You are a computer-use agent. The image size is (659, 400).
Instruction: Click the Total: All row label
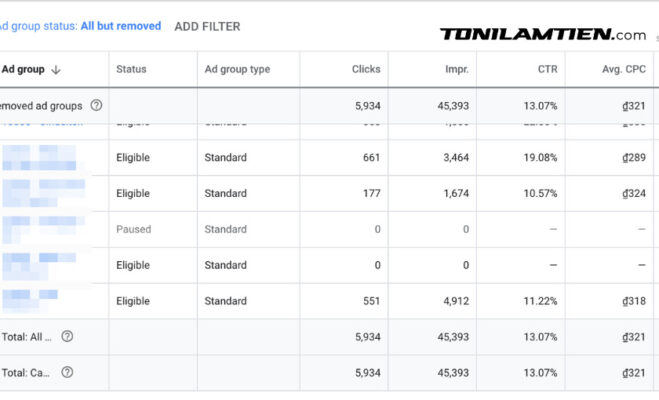[x=26, y=337]
